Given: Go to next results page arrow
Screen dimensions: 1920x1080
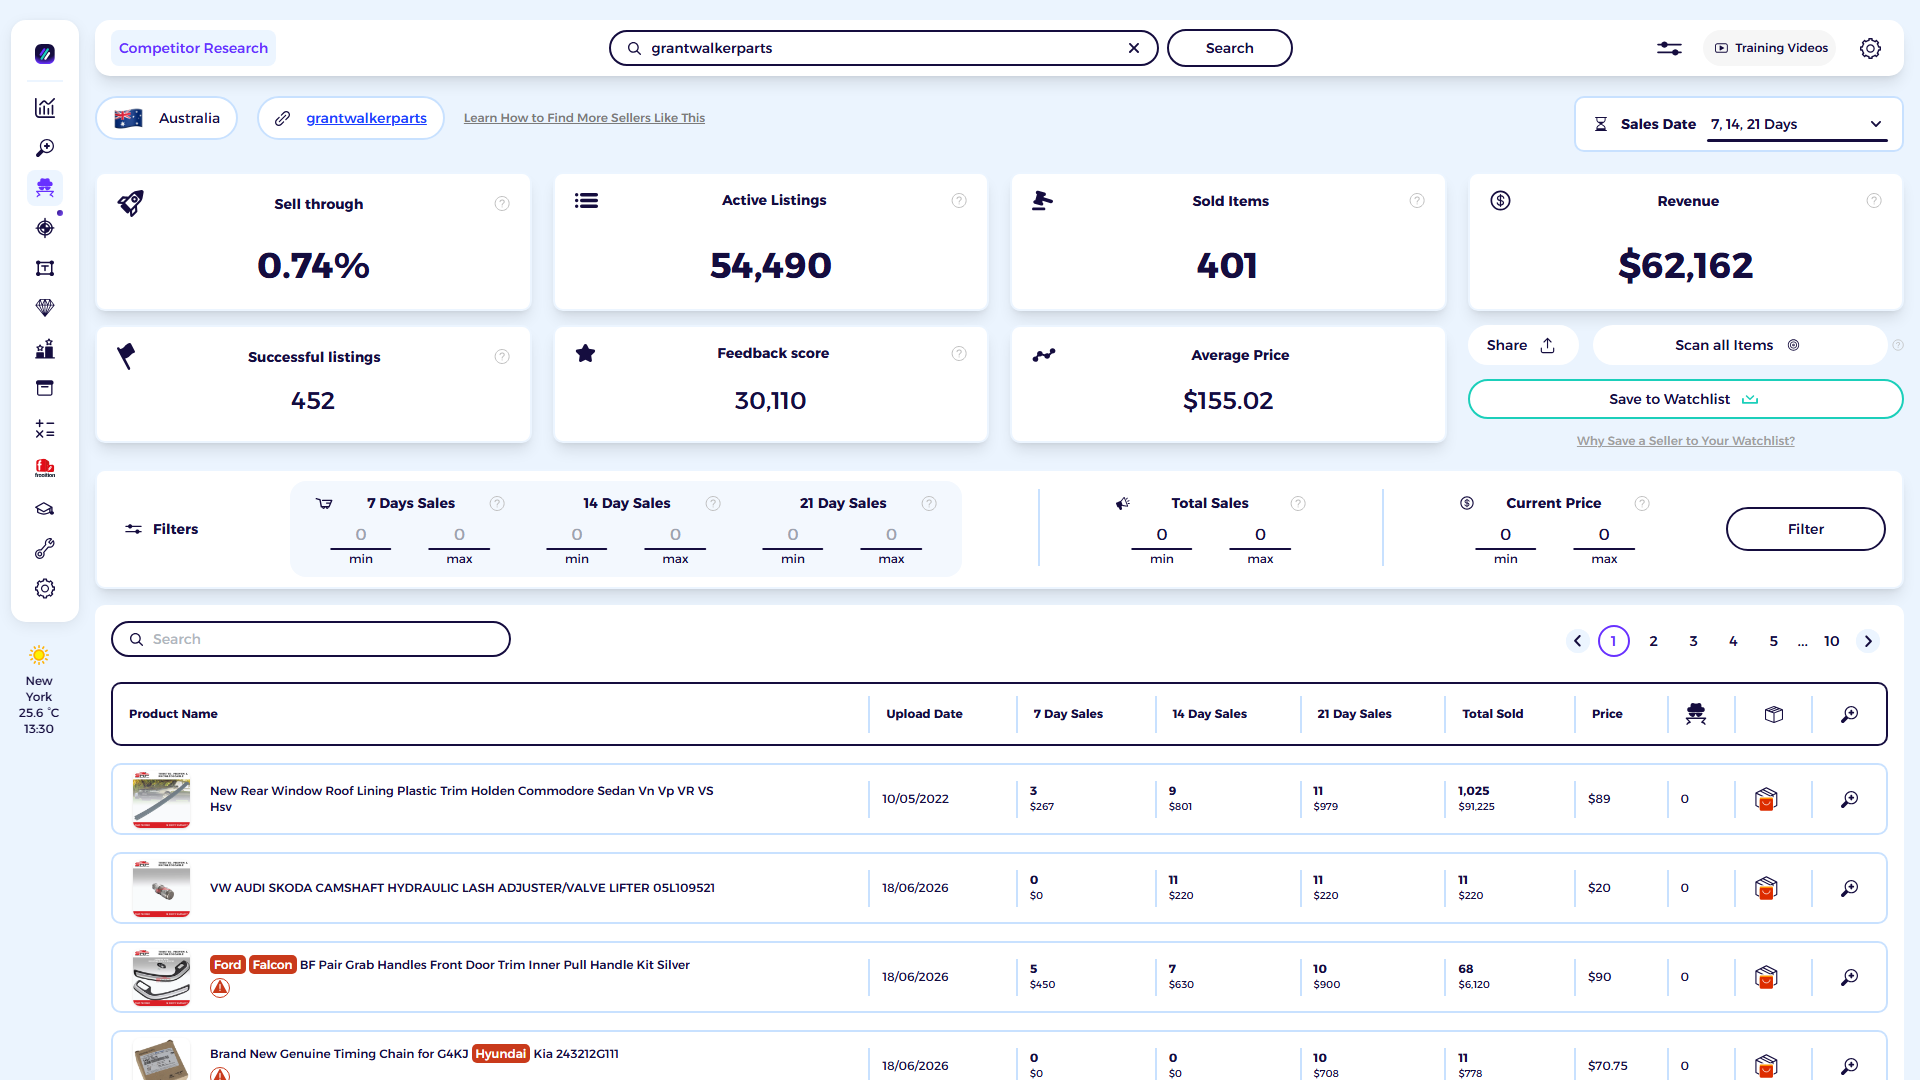Looking at the screenshot, I should (x=1868, y=641).
